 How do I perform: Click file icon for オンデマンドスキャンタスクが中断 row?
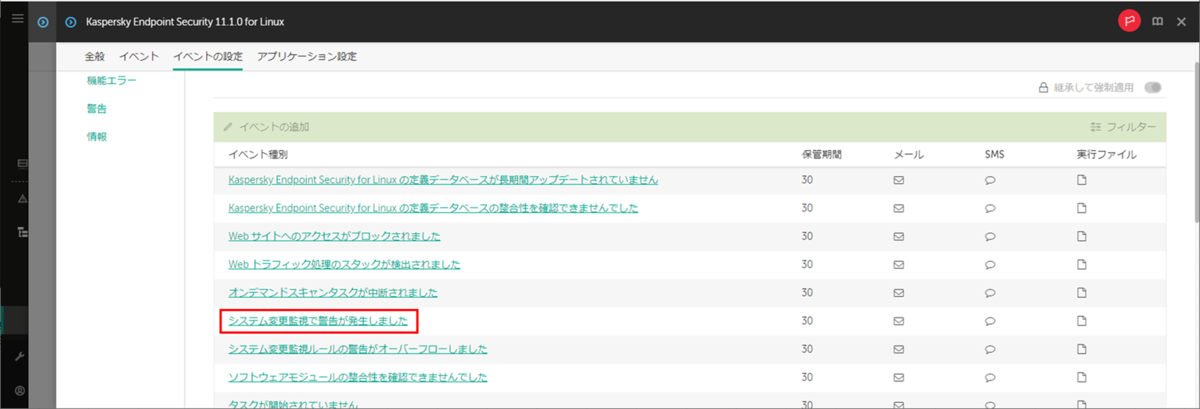click(x=1081, y=293)
